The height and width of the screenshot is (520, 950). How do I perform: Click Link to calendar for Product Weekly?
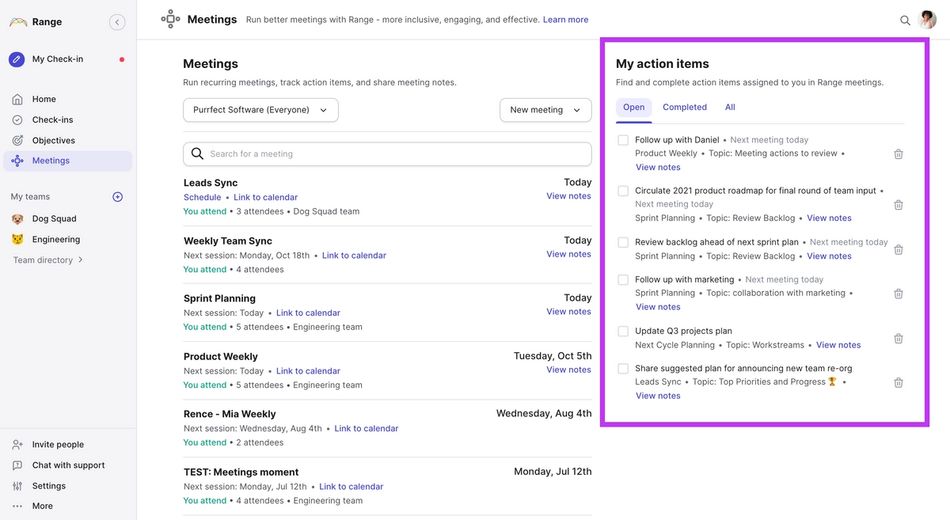pos(308,371)
